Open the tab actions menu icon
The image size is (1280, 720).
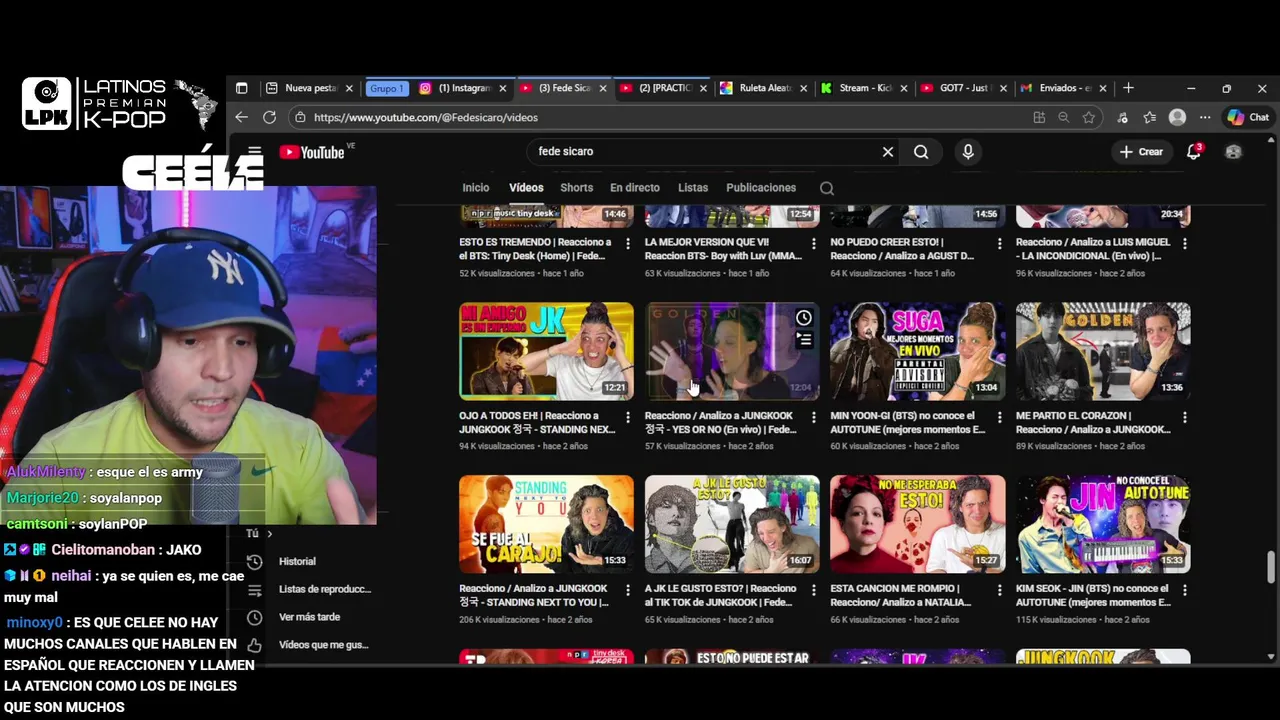tap(241, 88)
